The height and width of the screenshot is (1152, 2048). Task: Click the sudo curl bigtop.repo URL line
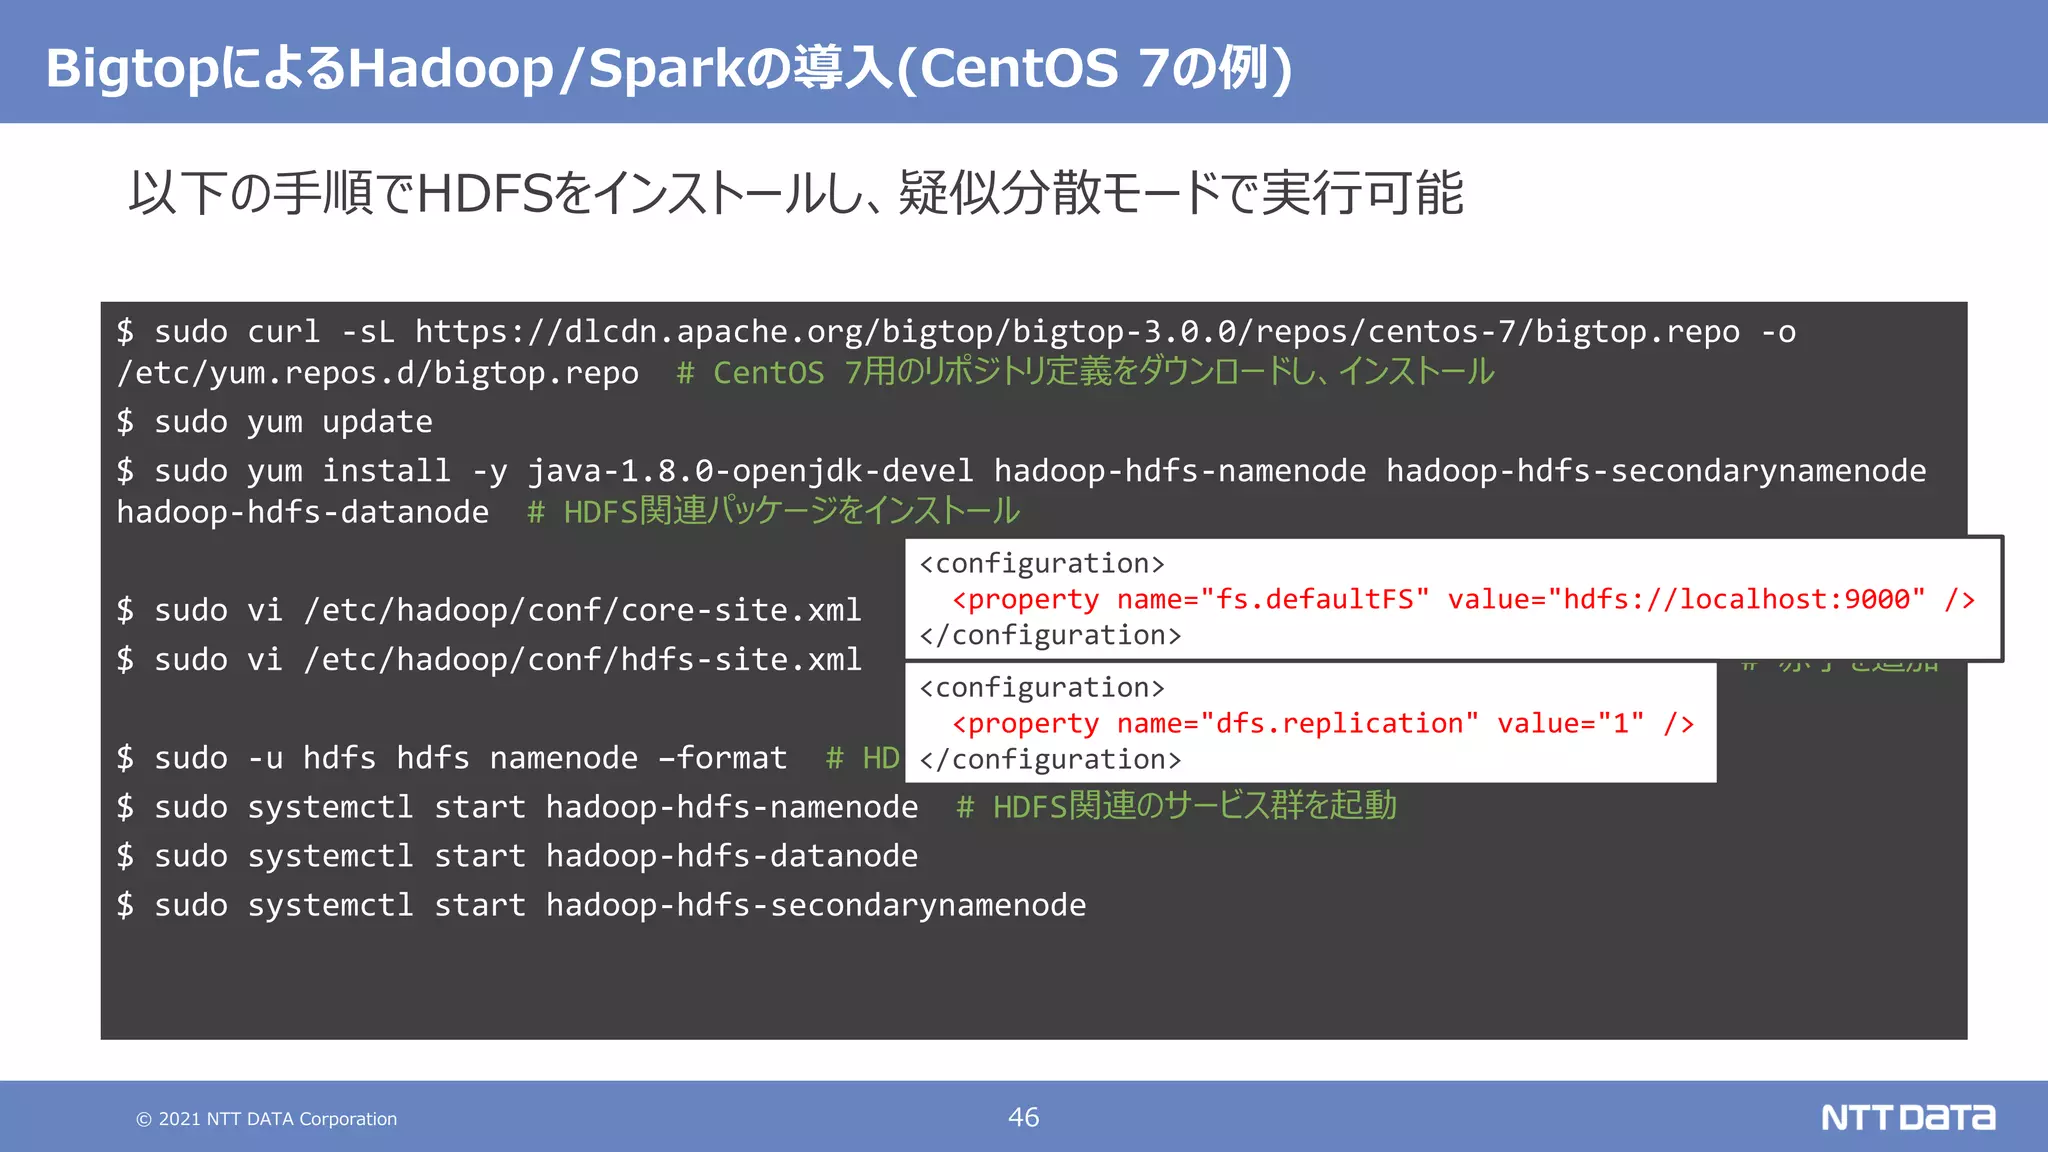[956, 331]
